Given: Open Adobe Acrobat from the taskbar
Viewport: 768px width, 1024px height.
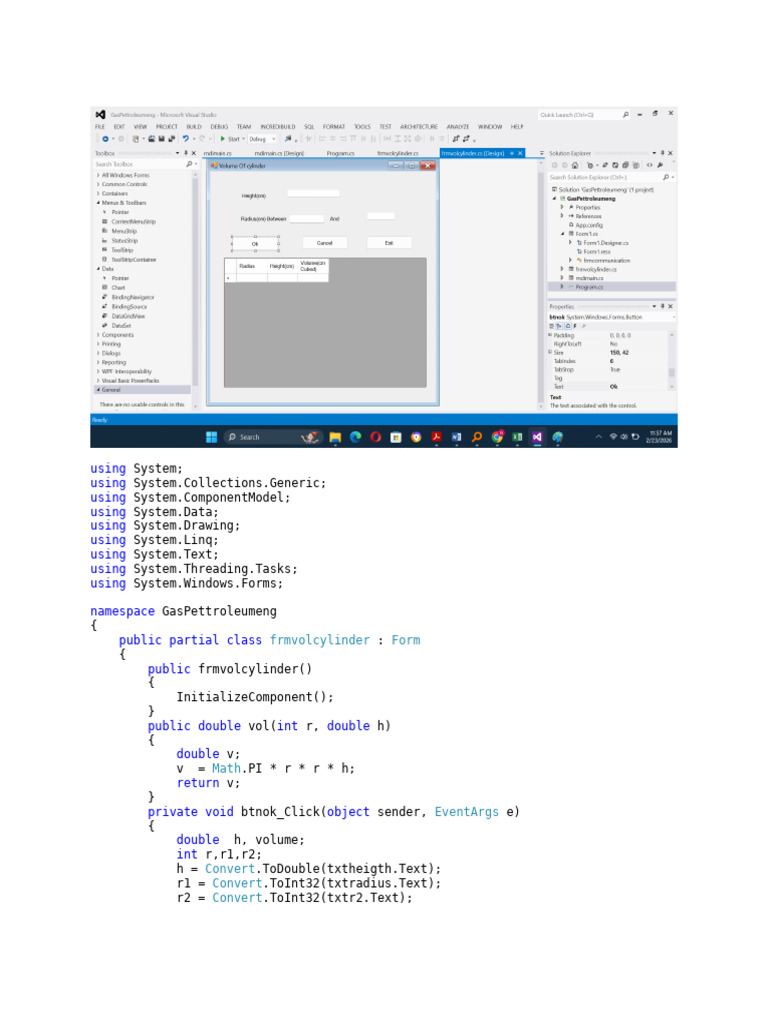Looking at the screenshot, I should click(436, 438).
